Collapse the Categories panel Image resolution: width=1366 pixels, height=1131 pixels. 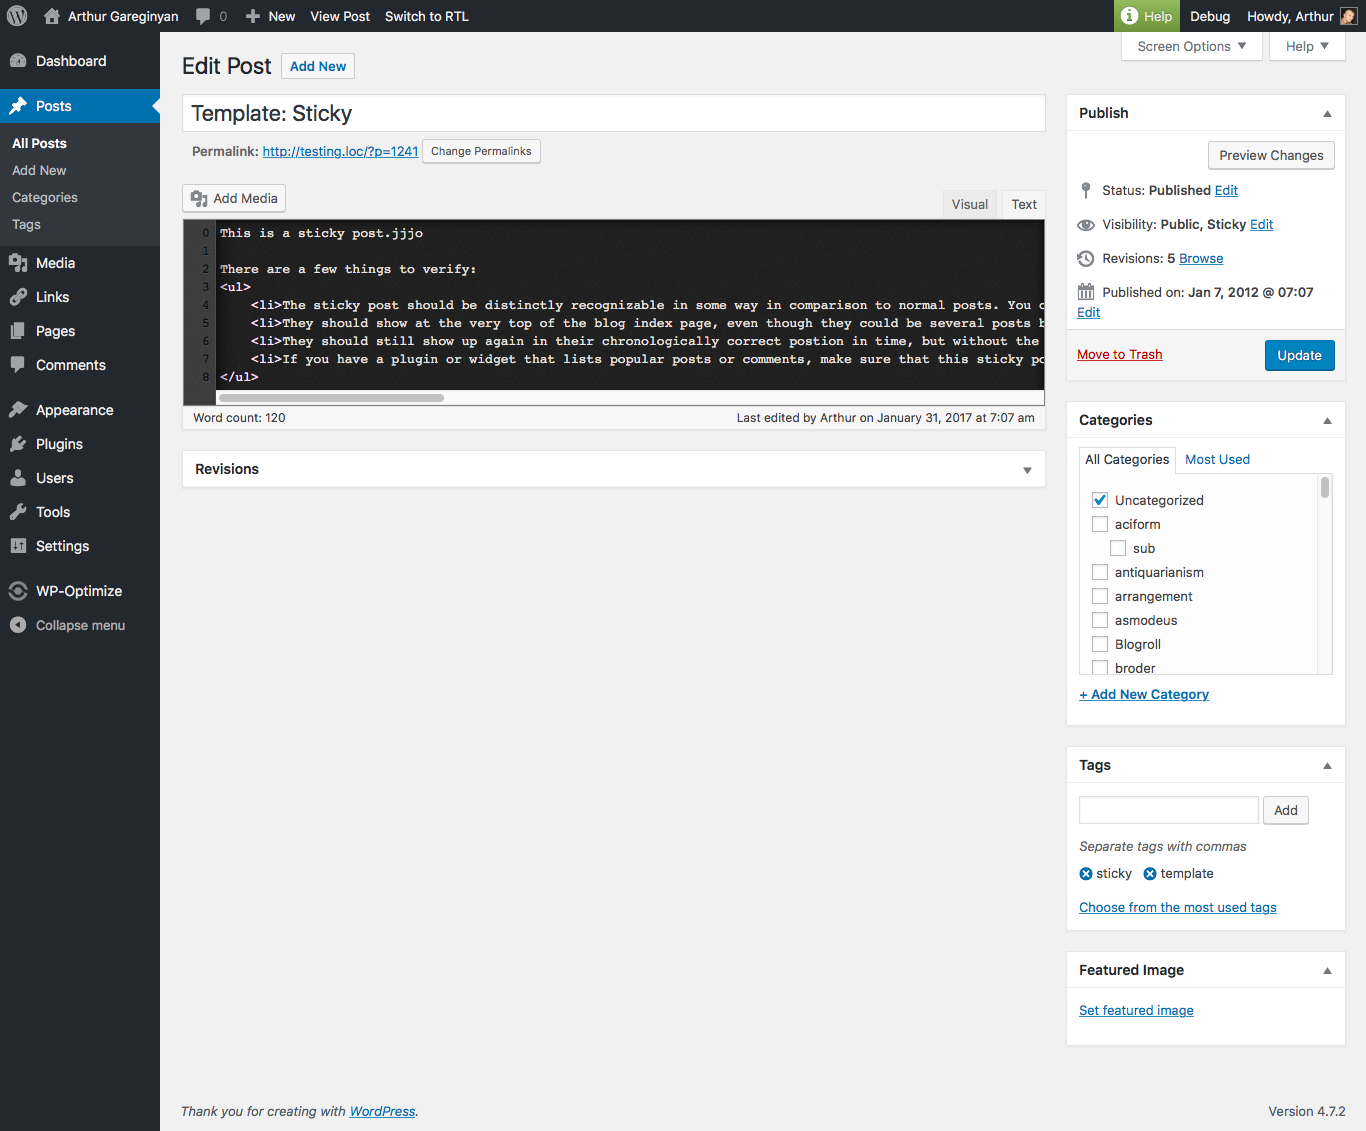point(1327,421)
